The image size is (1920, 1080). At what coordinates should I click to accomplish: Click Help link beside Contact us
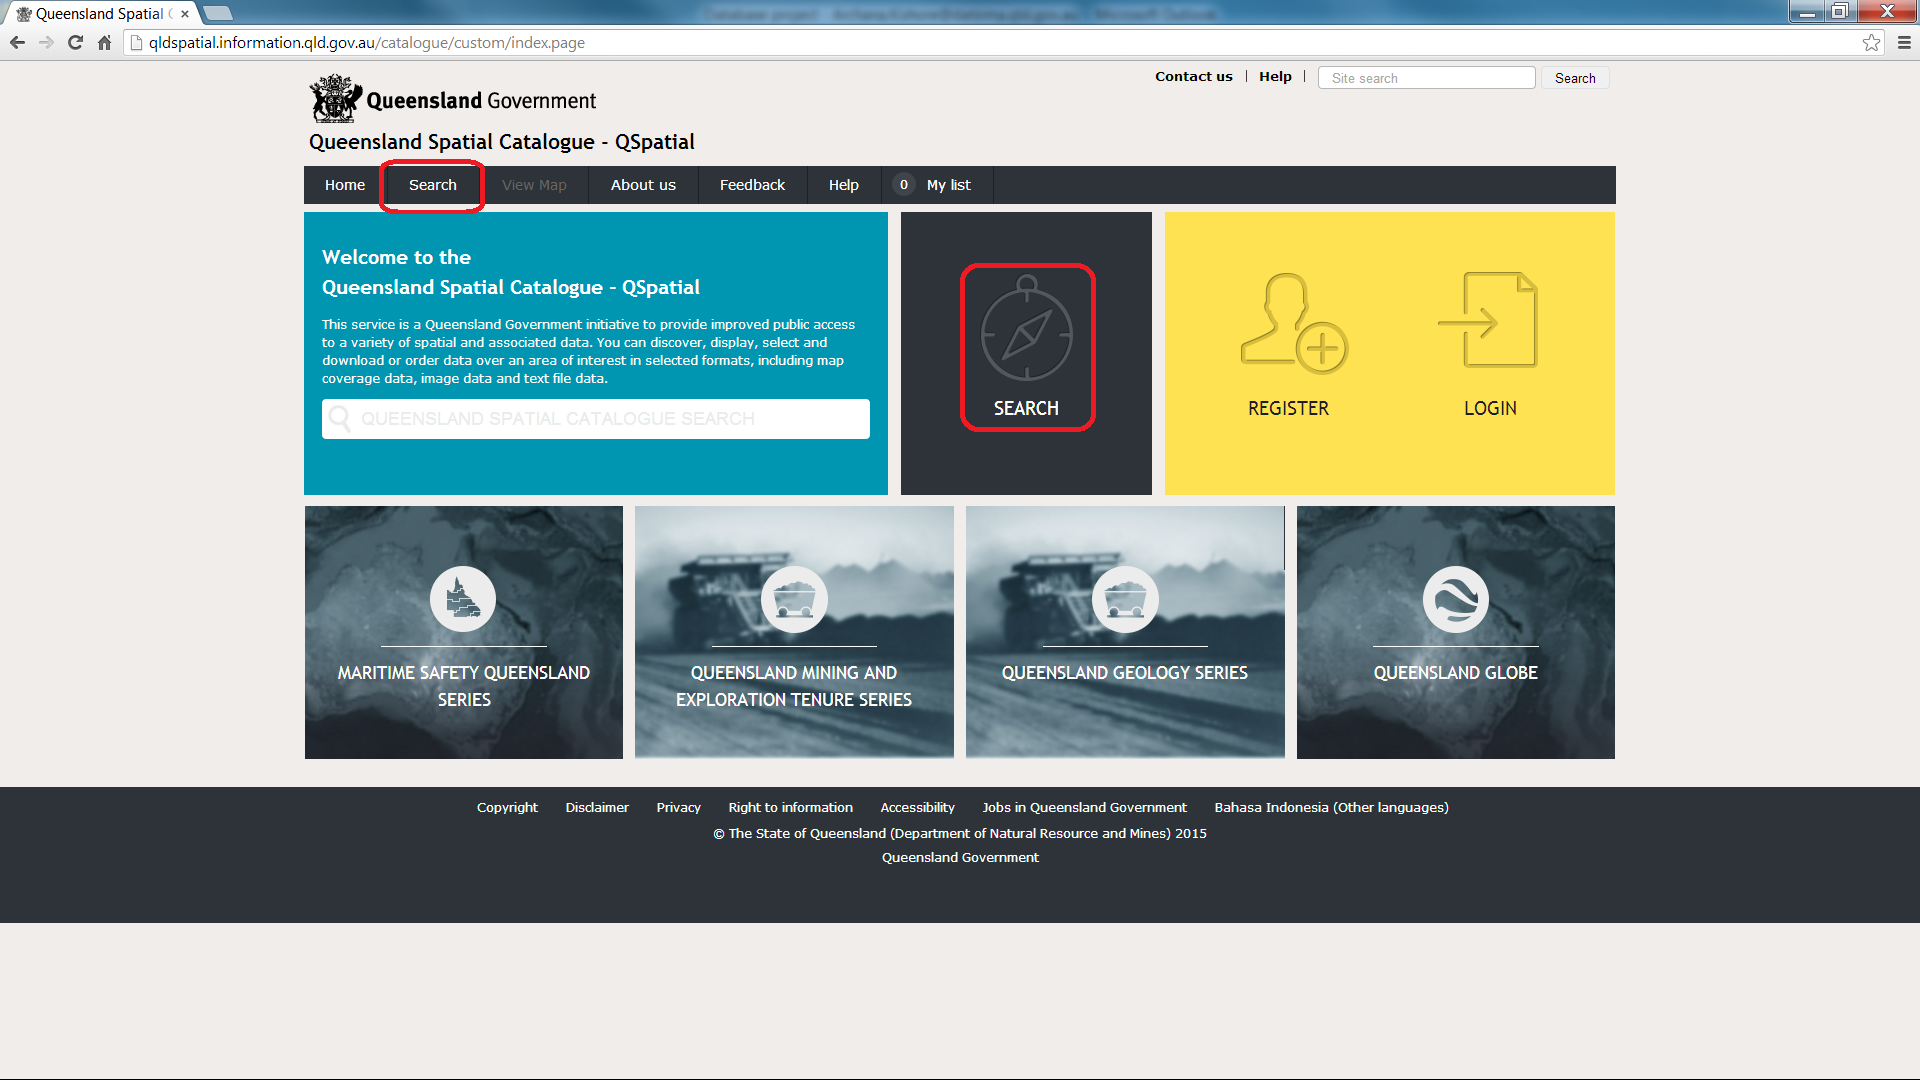pos(1275,76)
